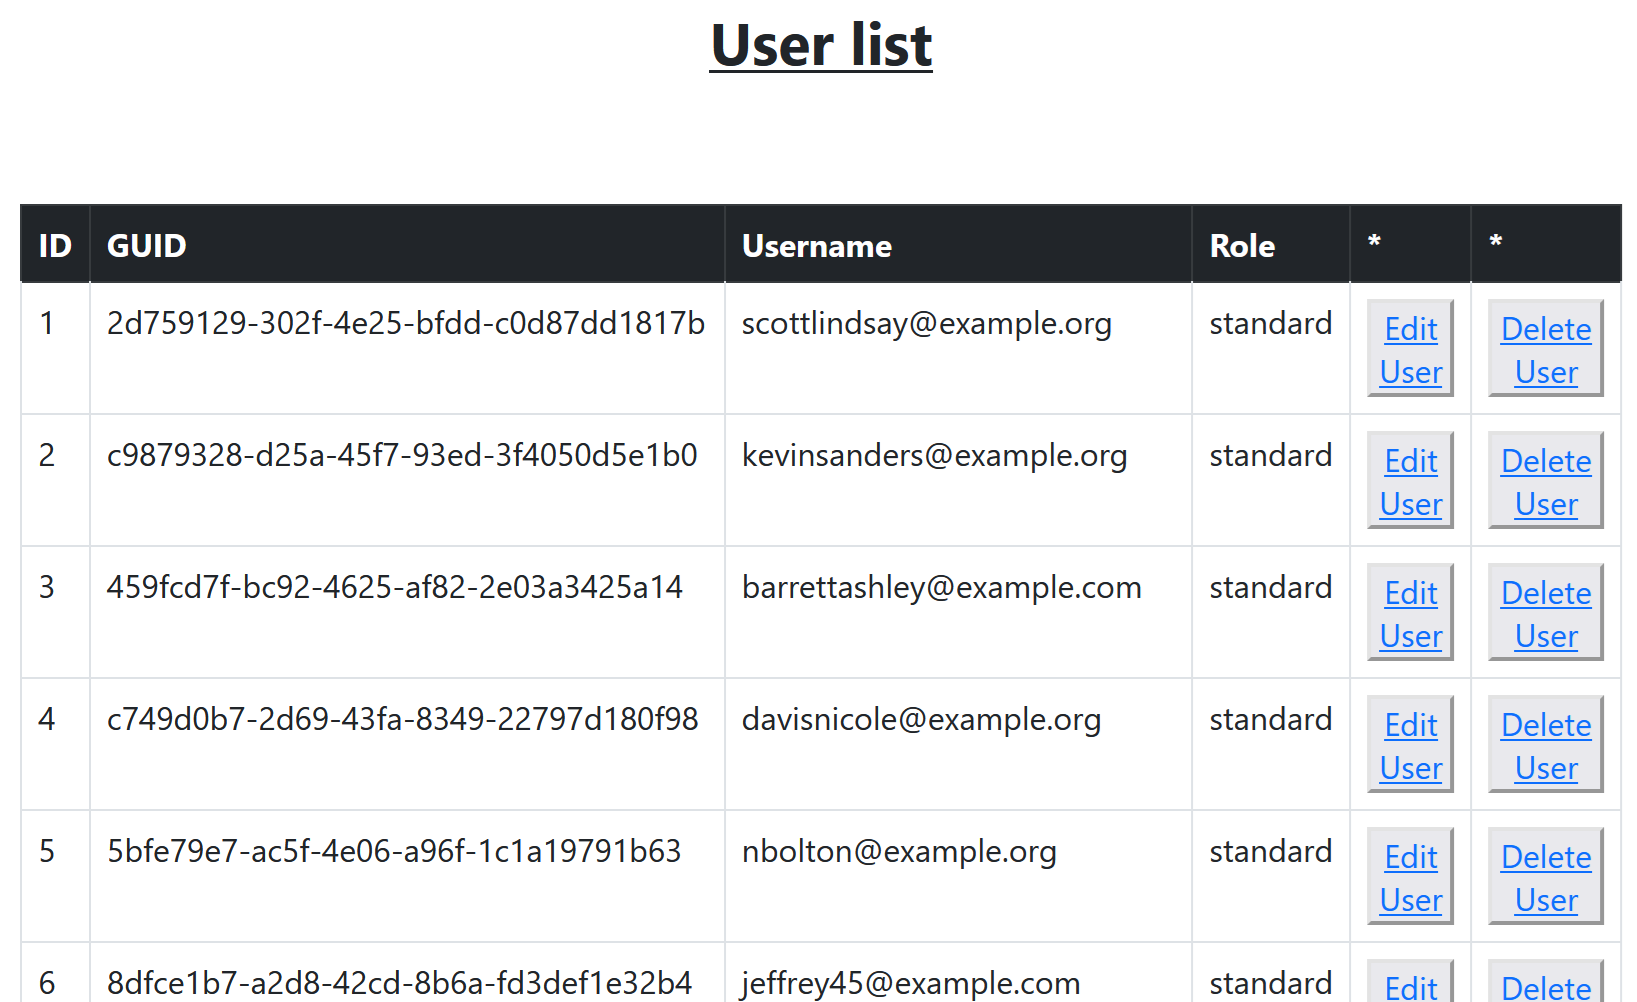Select the standard role of user ID 1

(x=1270, y=323)
